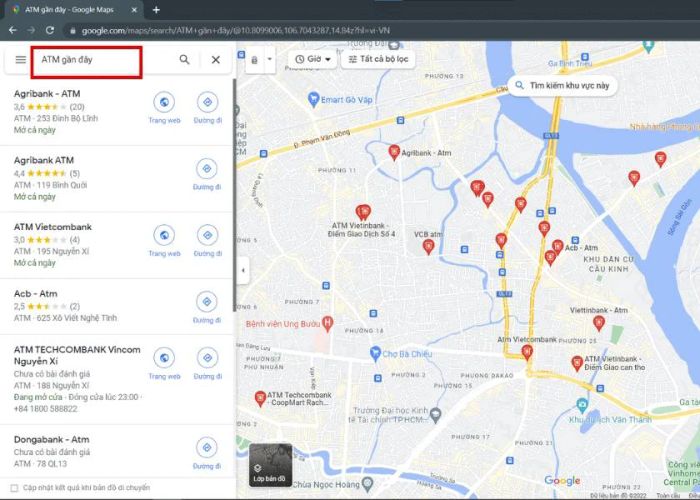700x500 pixels.
Task: Open the 'ATM Vietcombank' result title
Action: point(53,227)
